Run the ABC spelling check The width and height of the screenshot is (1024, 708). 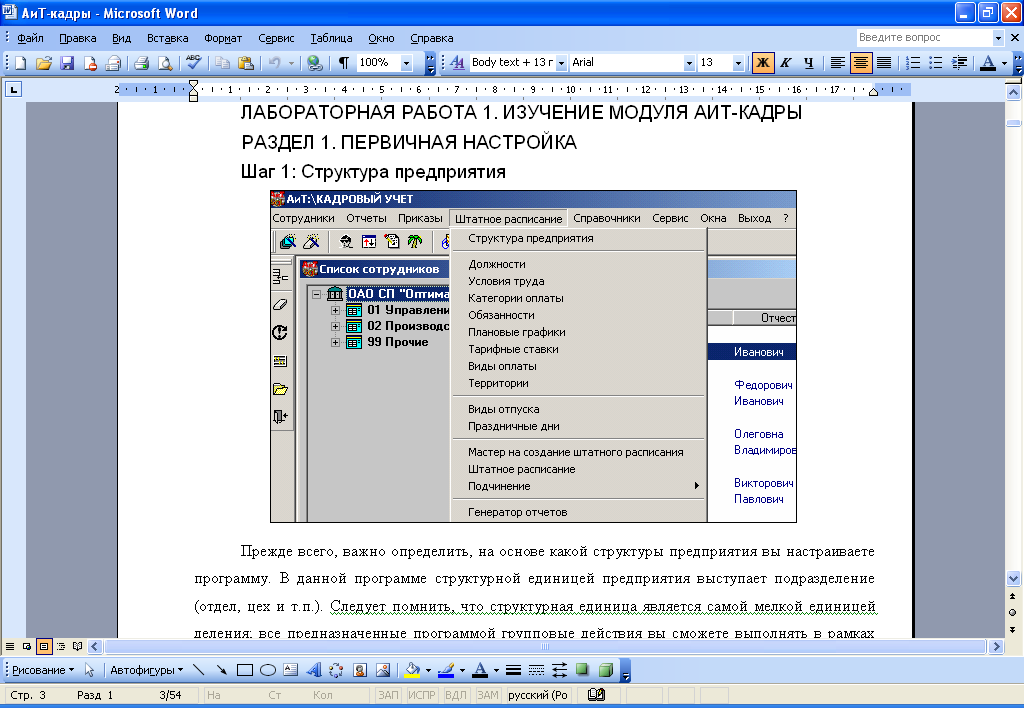point(193,63)
